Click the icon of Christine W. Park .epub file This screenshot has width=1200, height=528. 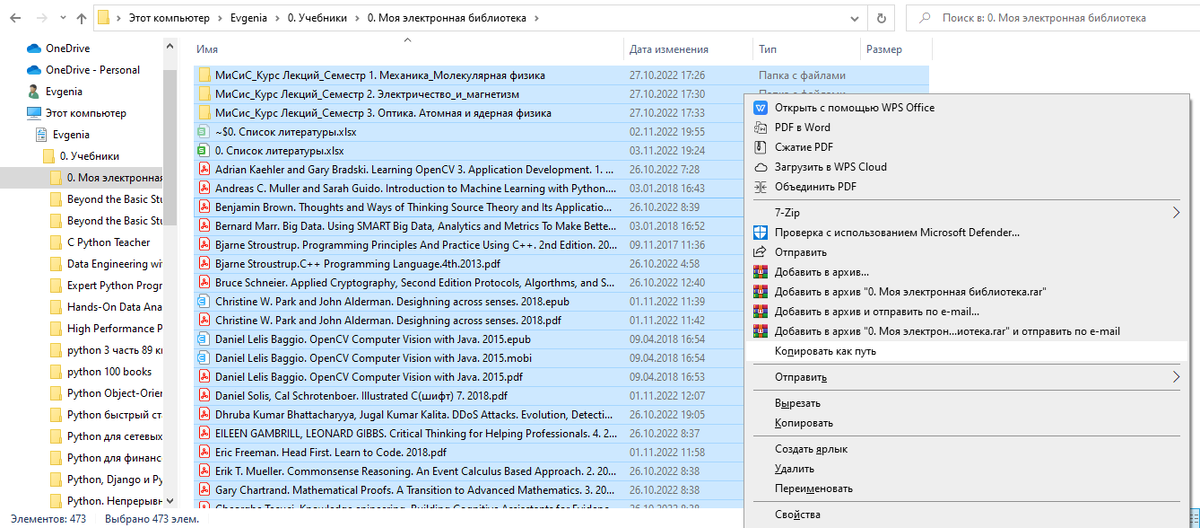(204, 301)
